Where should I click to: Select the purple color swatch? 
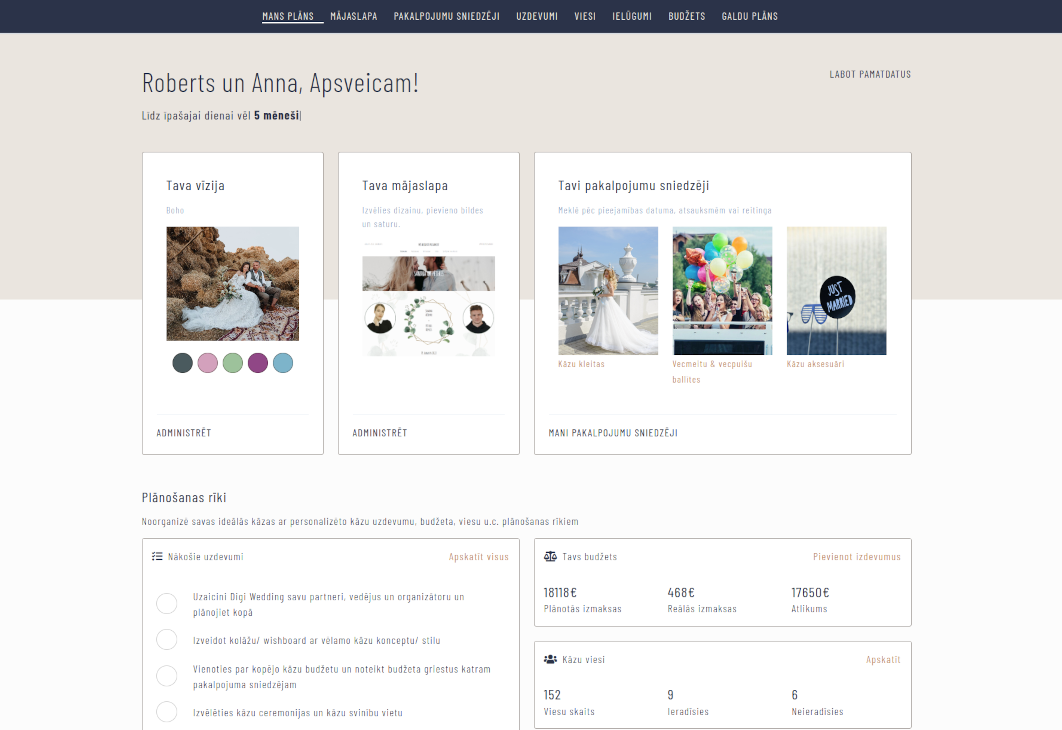click(x=258, y=363)
